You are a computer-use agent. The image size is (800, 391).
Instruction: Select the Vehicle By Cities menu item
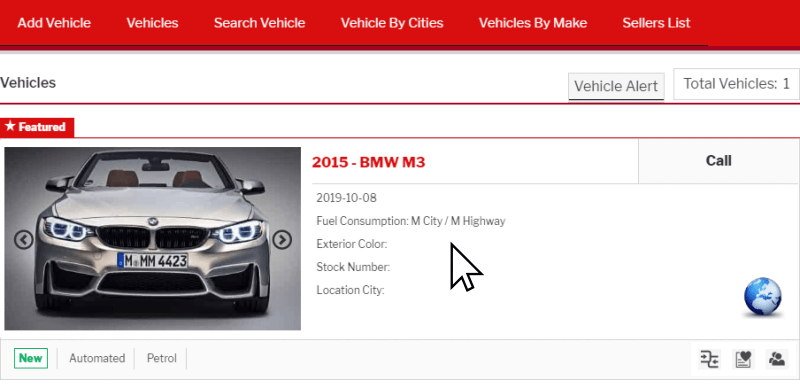click(392, 23)
